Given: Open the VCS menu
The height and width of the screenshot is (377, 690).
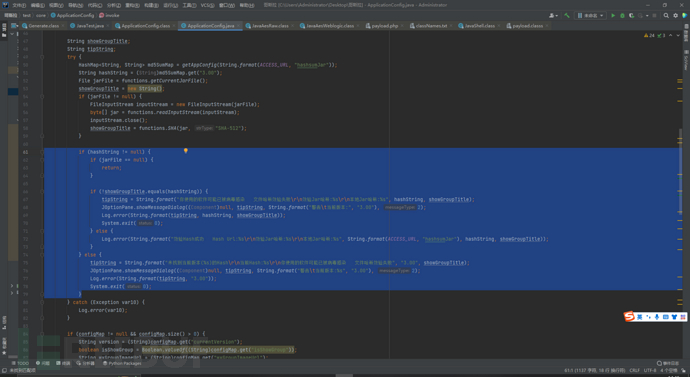Looking at the screenshot, I should (207, 5).
